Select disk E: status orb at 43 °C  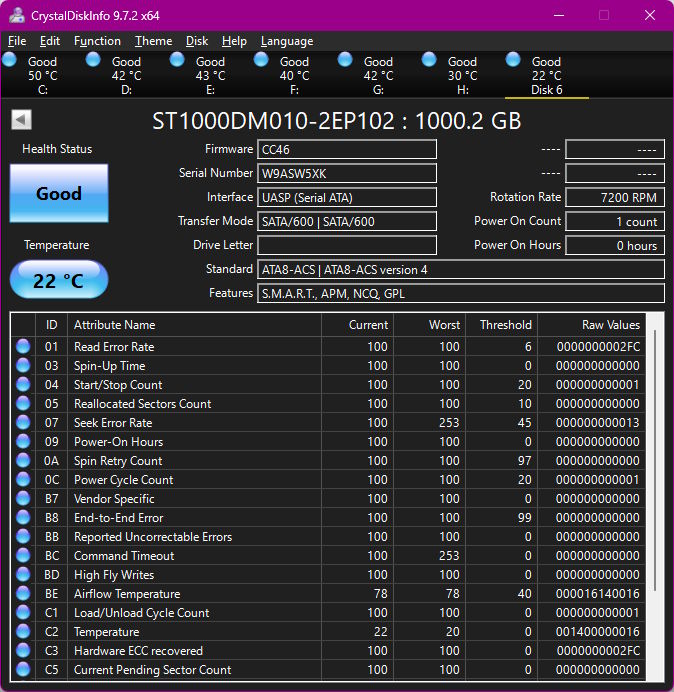click(177, 60)
